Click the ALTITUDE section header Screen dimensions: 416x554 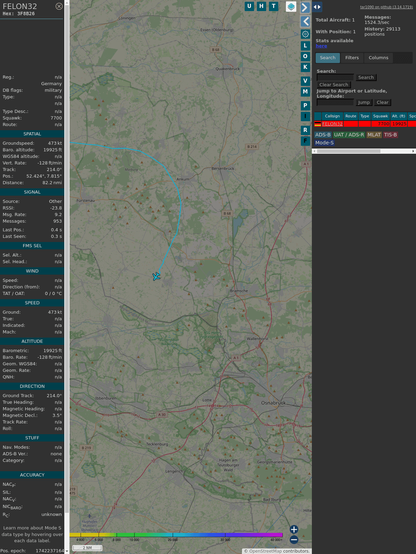(32, 341)
